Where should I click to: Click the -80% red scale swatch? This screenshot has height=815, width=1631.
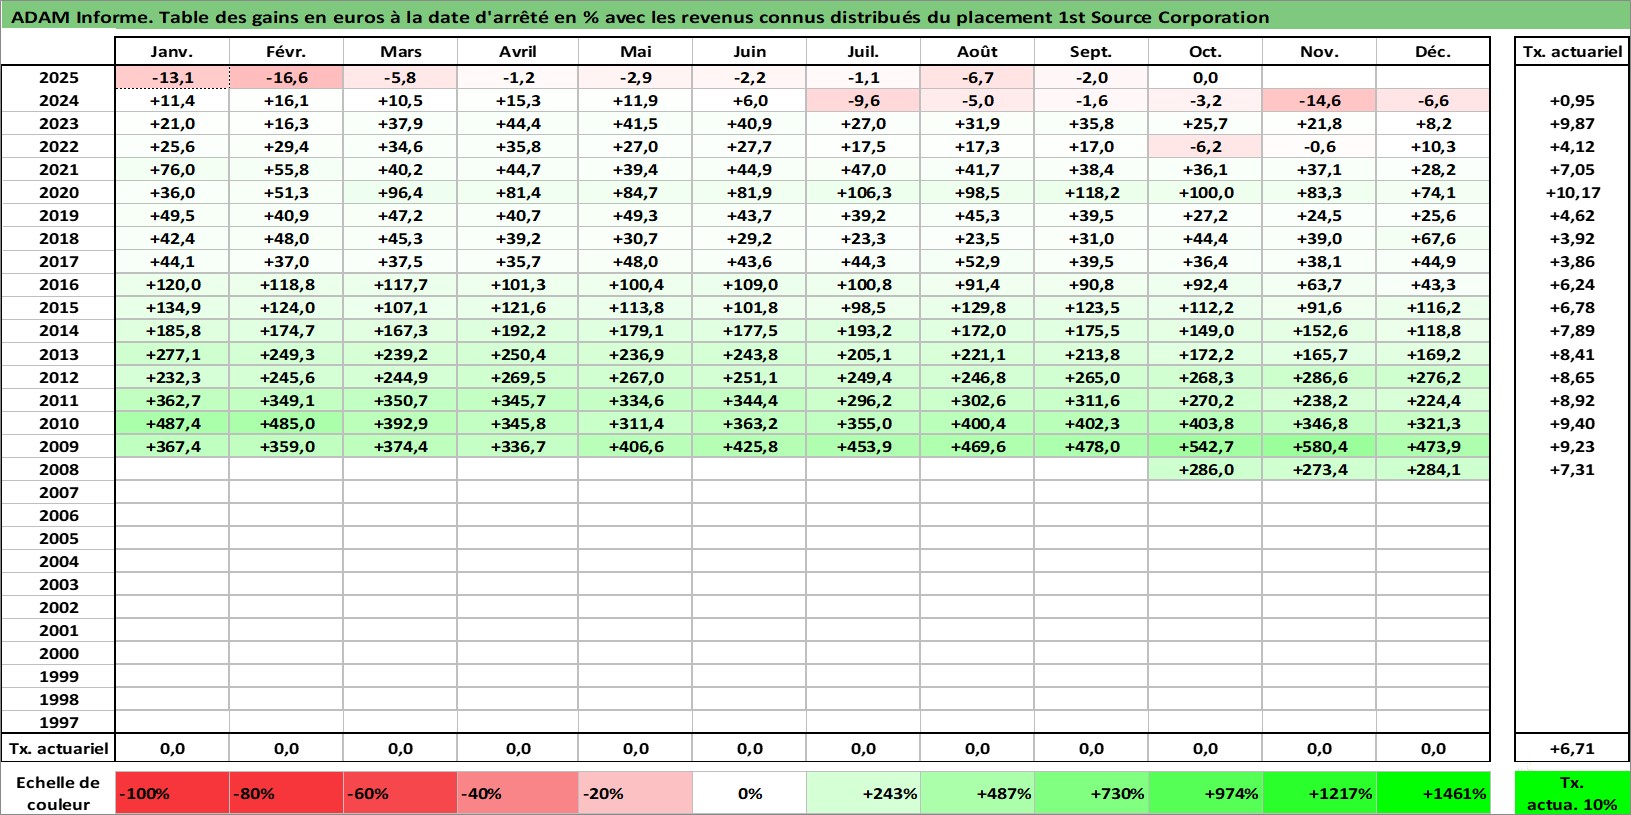286,793
